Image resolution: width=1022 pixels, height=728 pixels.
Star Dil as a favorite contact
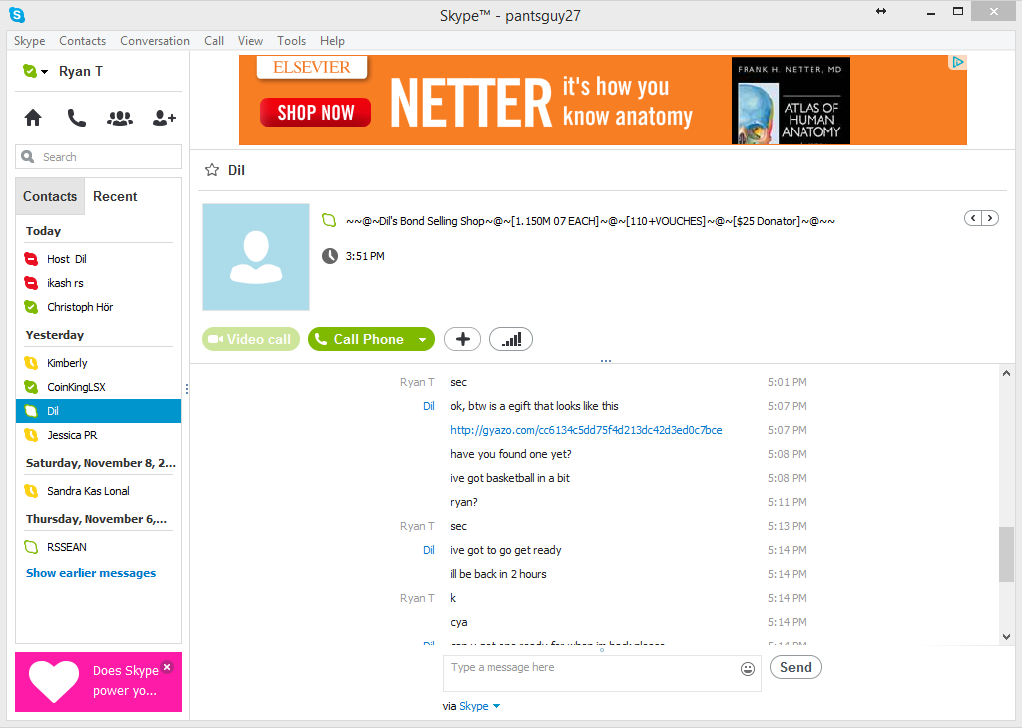(x=212, y=170)
